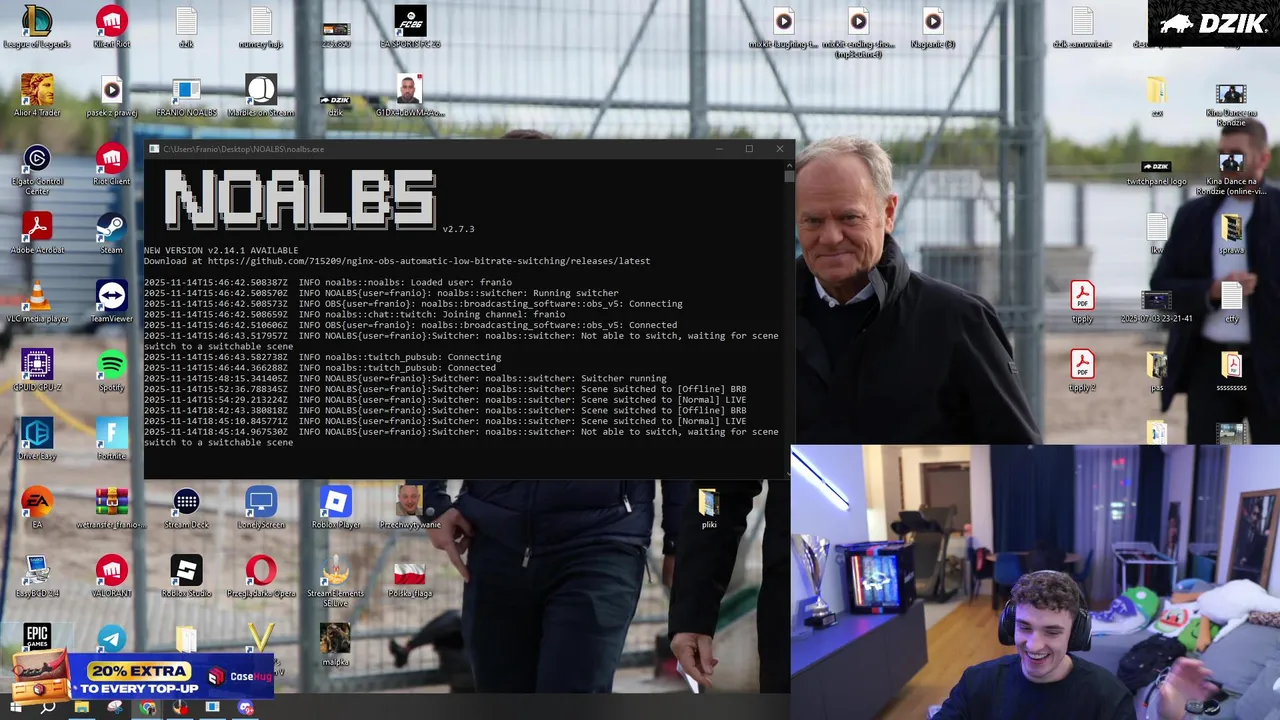This screenshot has width=1280, height=720.
Task: Switch to Chrome in the taskbar
Action: point(148,708)
